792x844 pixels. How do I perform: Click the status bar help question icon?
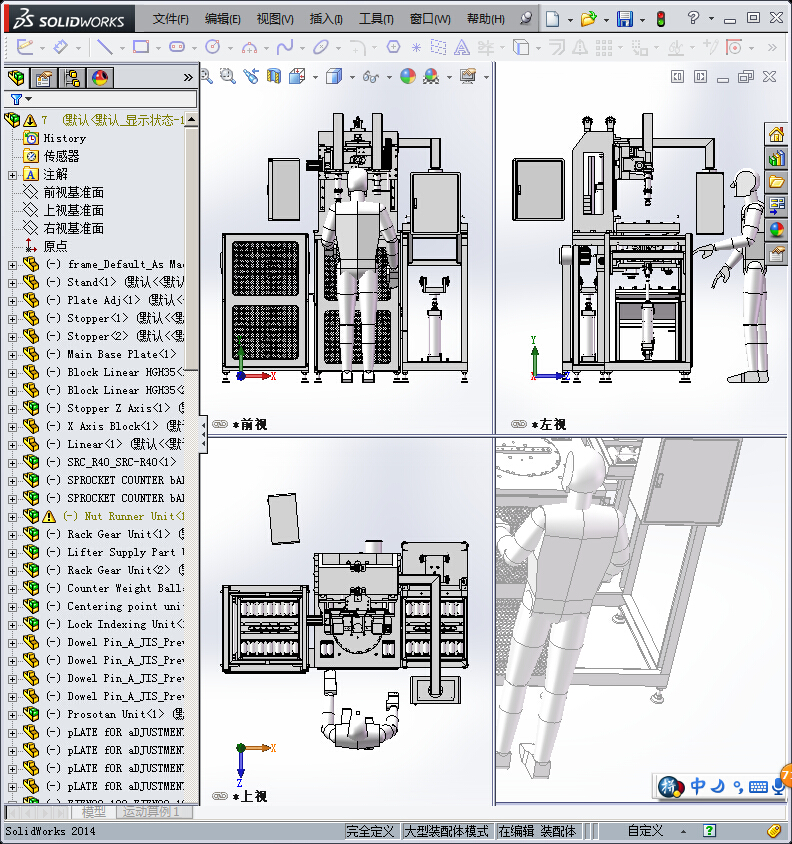coord(710,831)
